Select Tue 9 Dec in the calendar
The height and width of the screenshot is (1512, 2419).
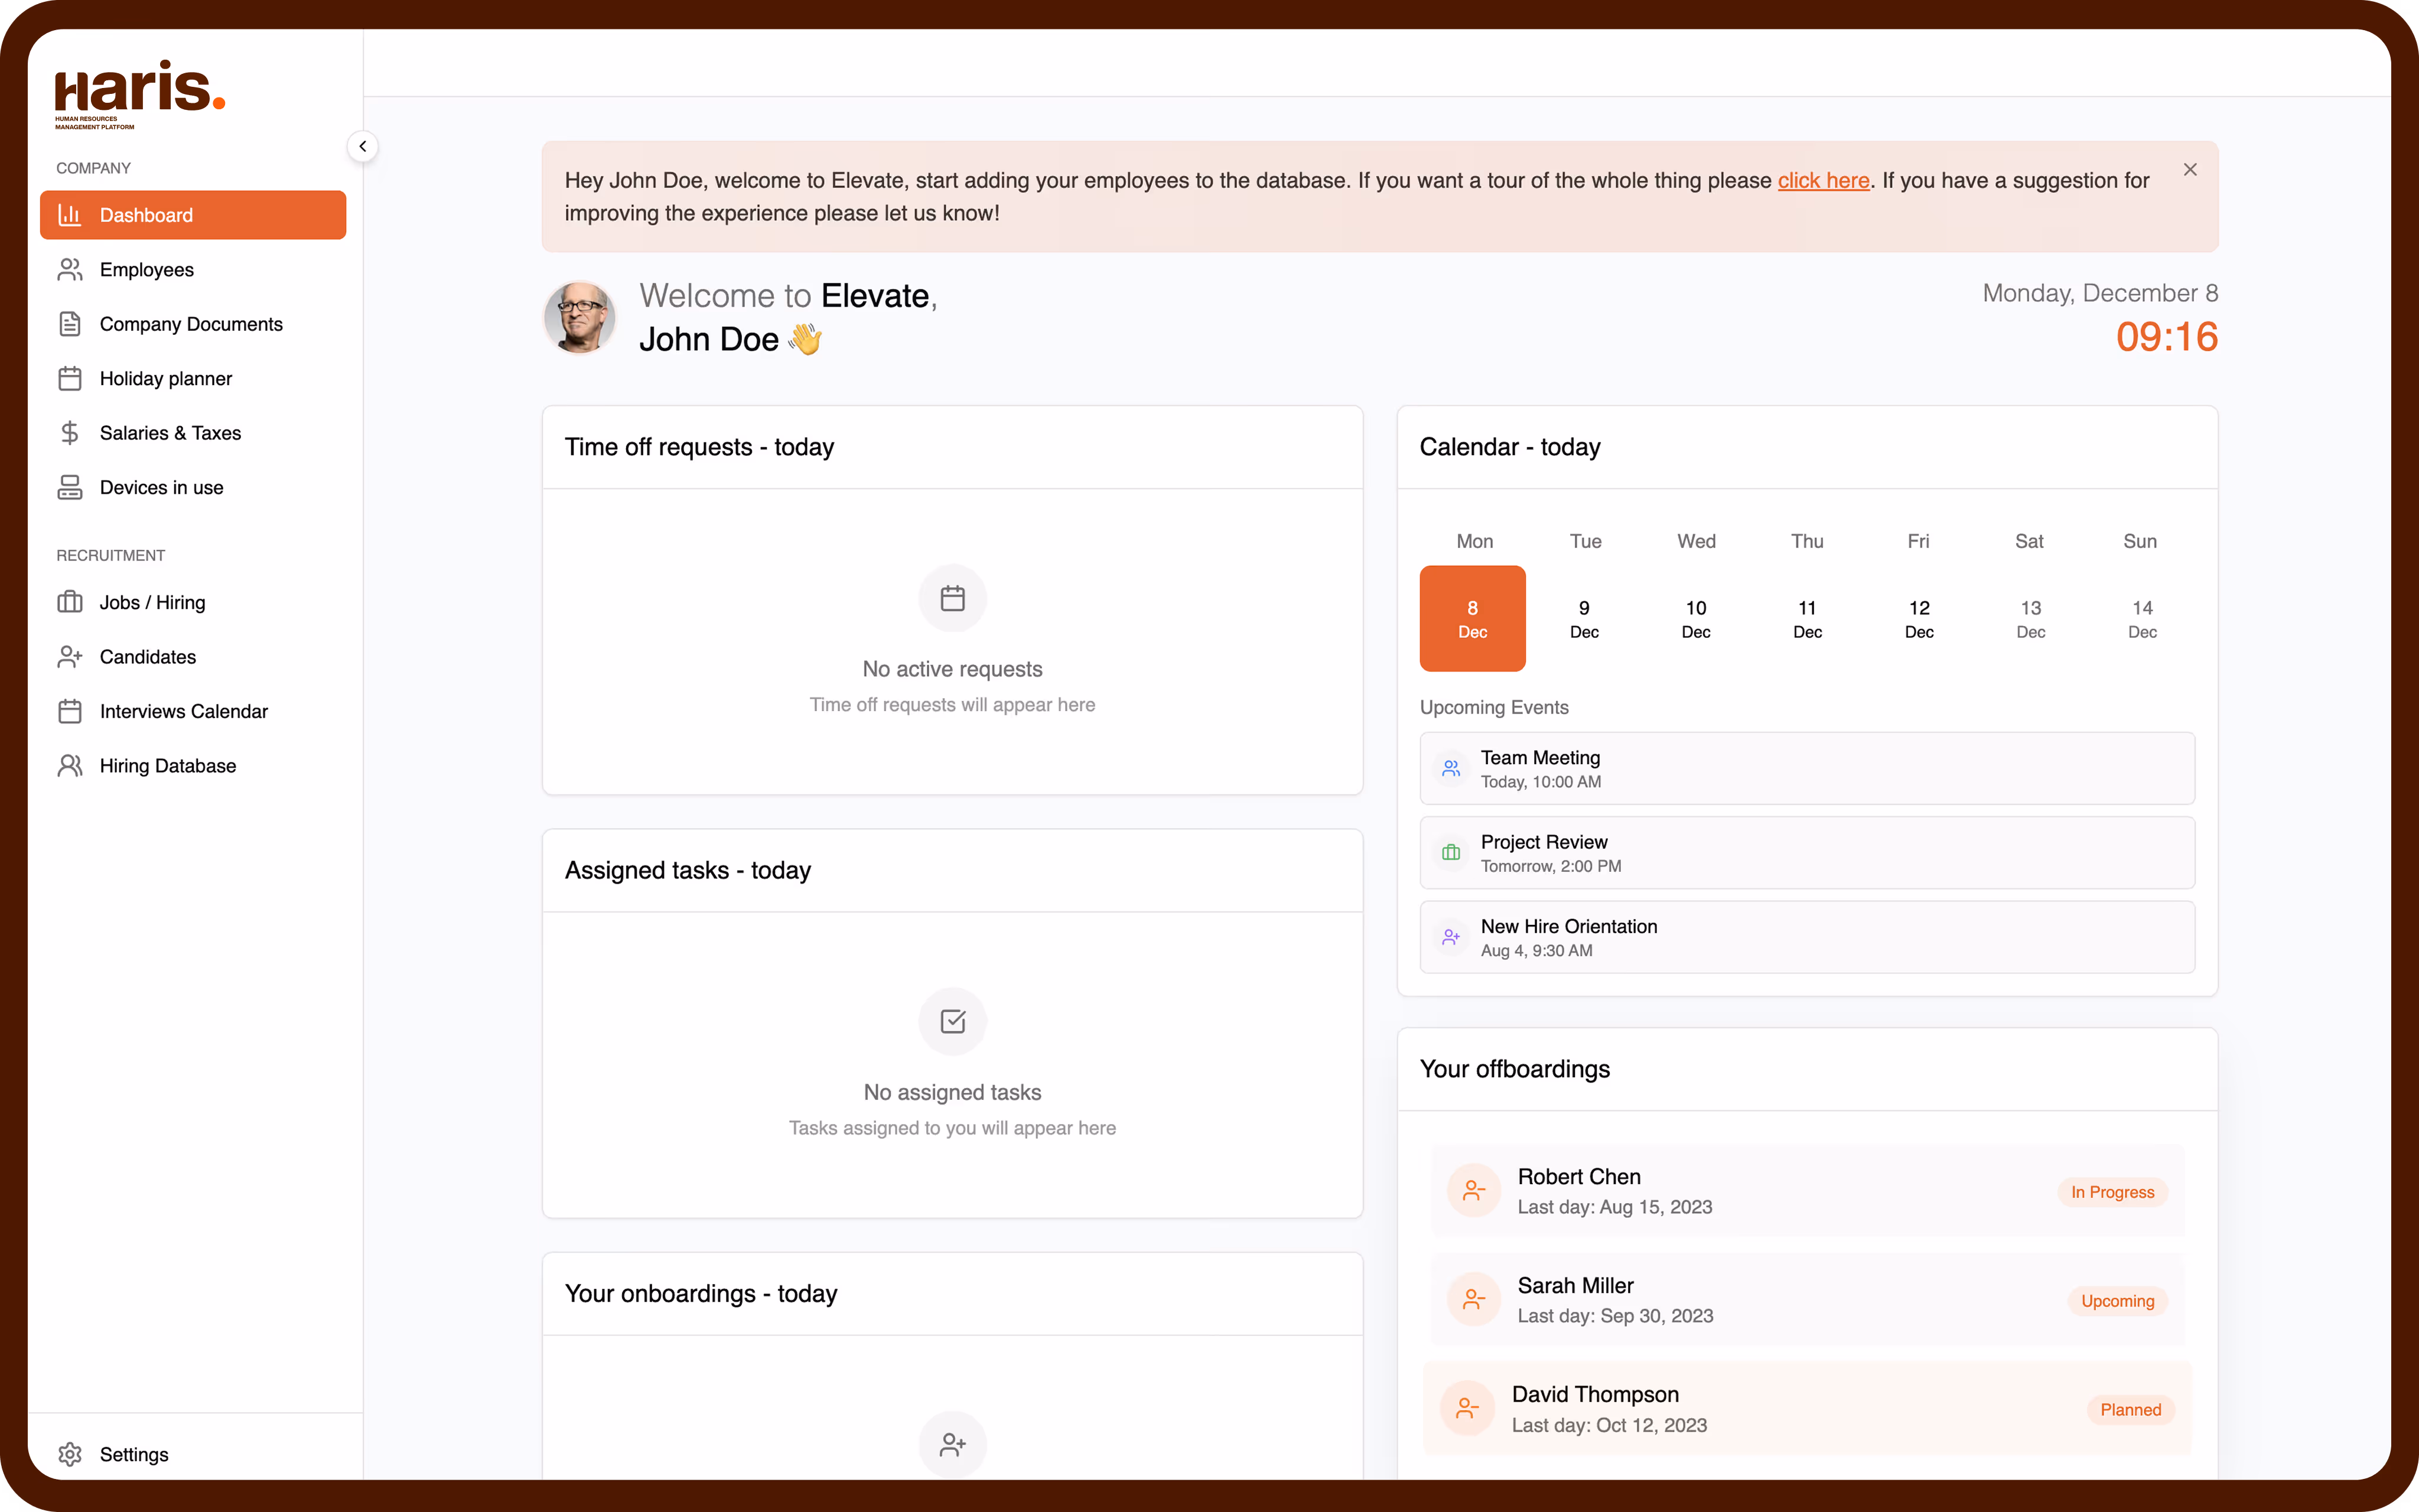coord(1584,619)
